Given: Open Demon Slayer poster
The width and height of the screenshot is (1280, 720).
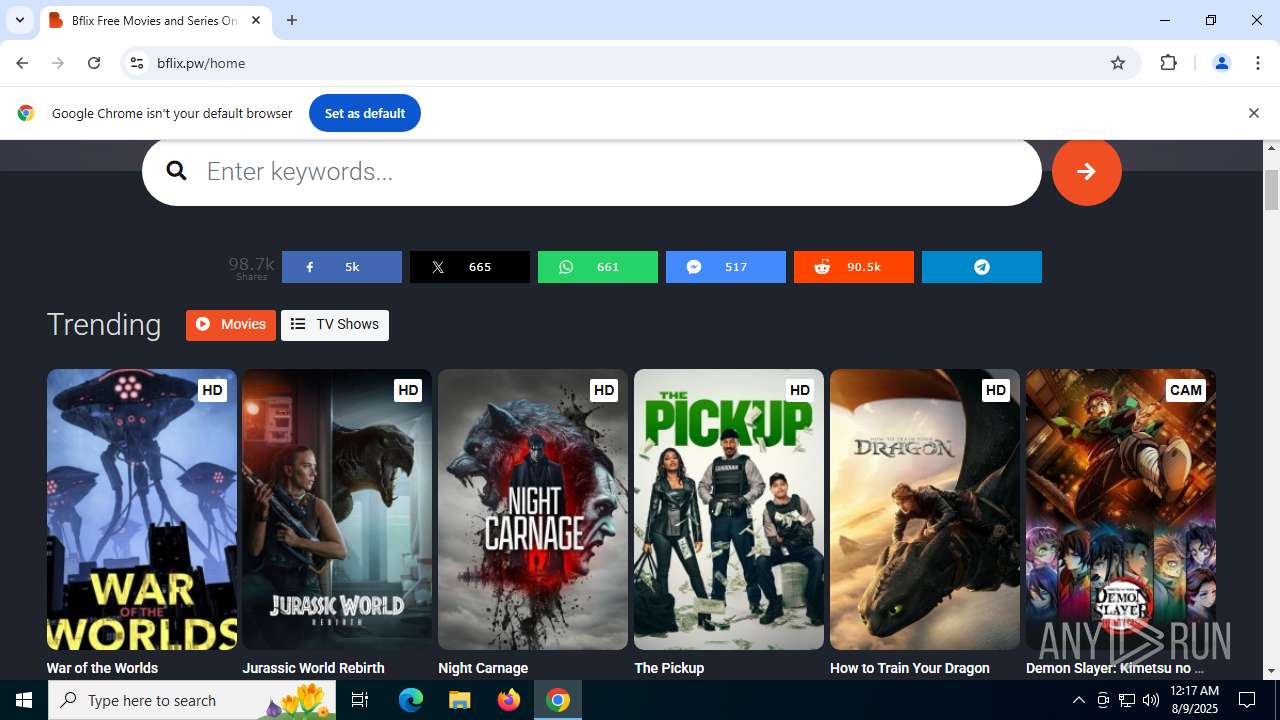Looking at the screenshot, I should [x=1121, y=509].
